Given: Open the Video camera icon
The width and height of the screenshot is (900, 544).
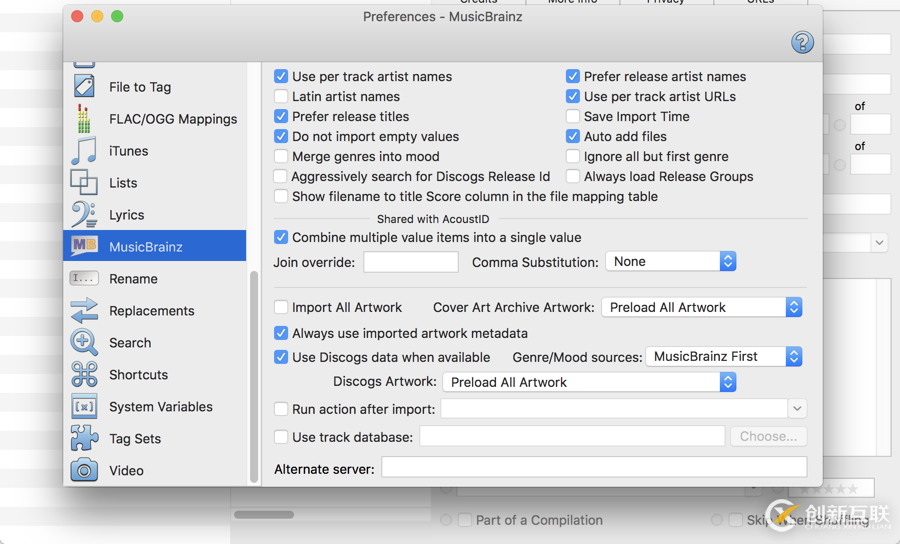Looking at the screenshot, I should click(84, 471).
